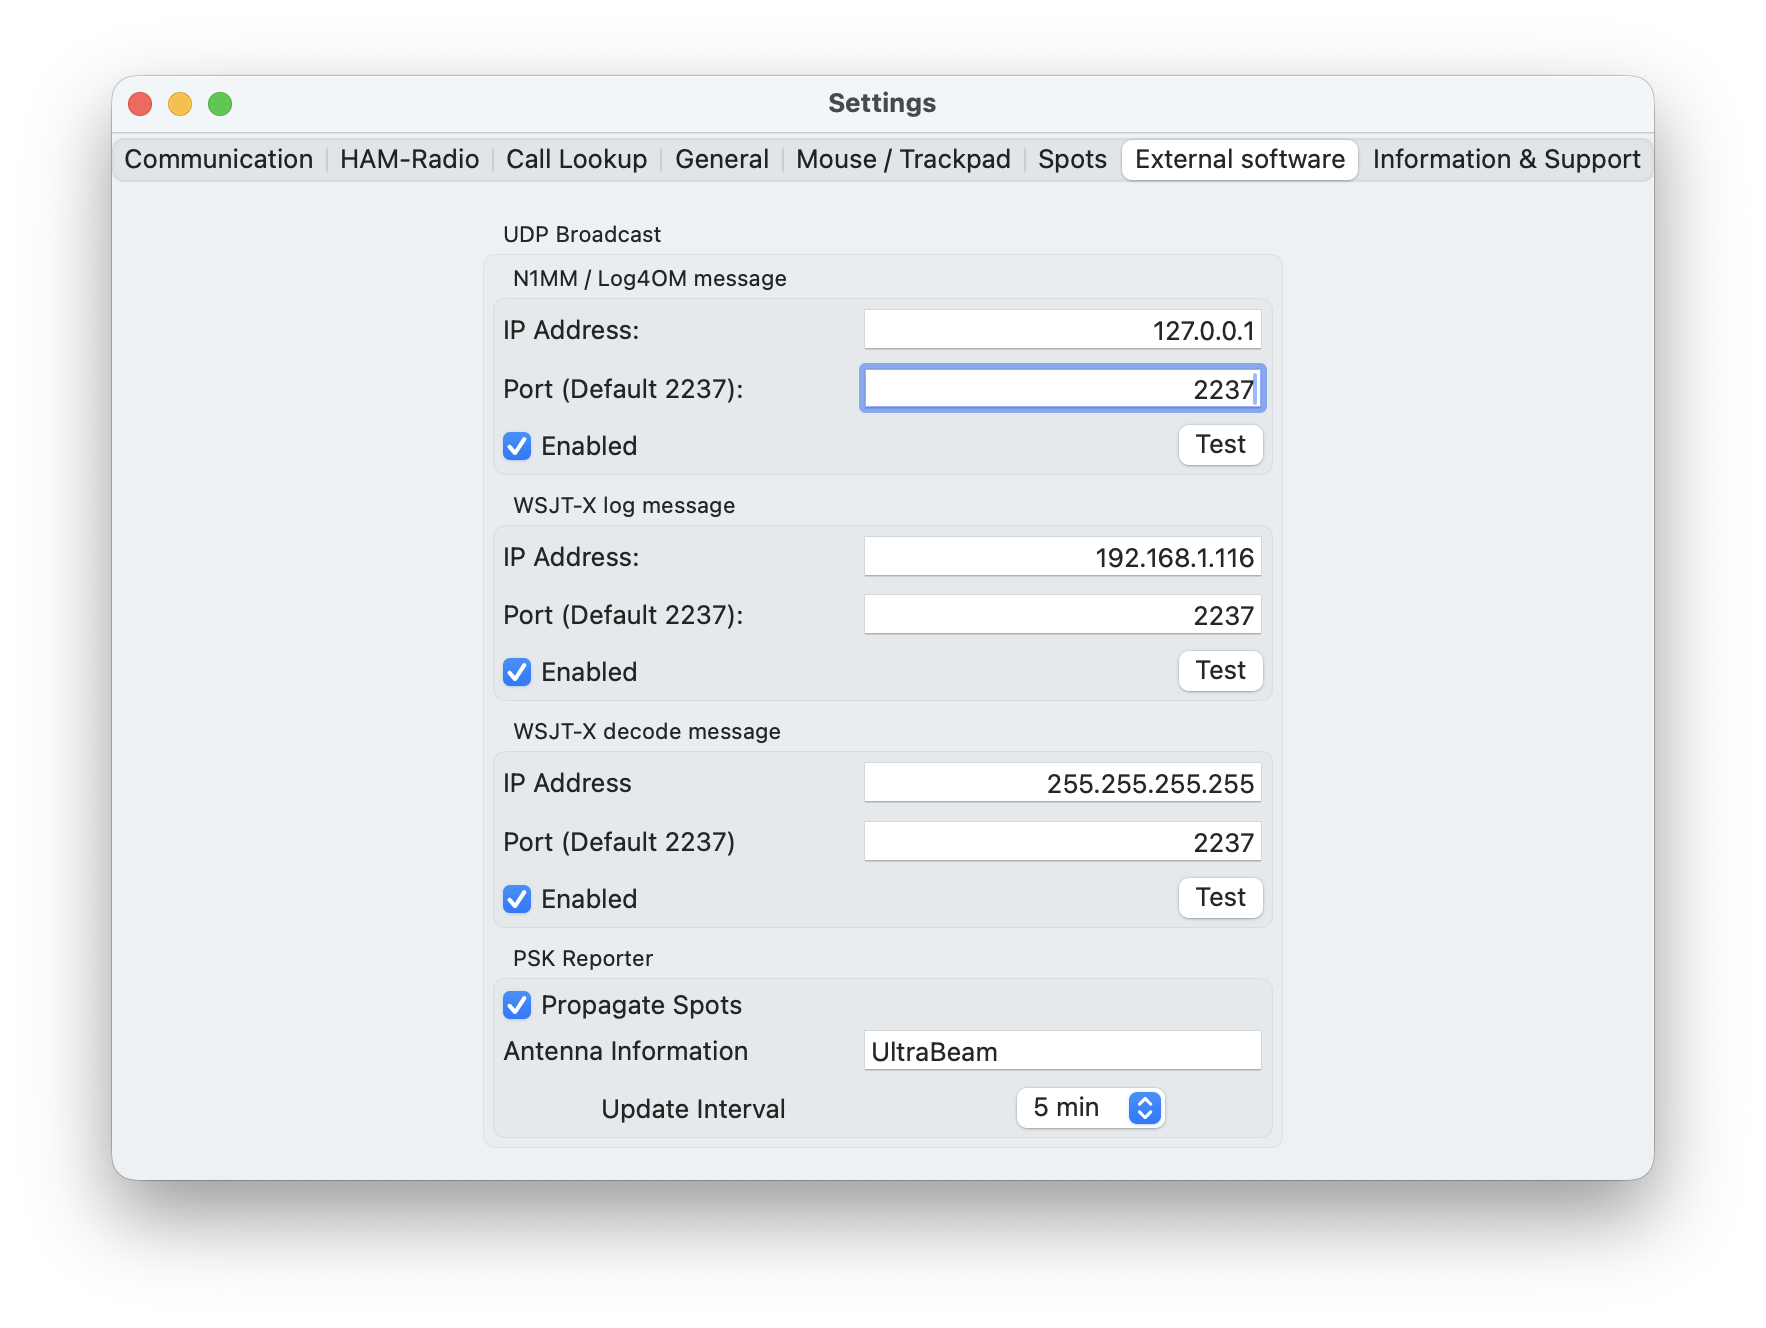Switch to the Communication tab

218,160
